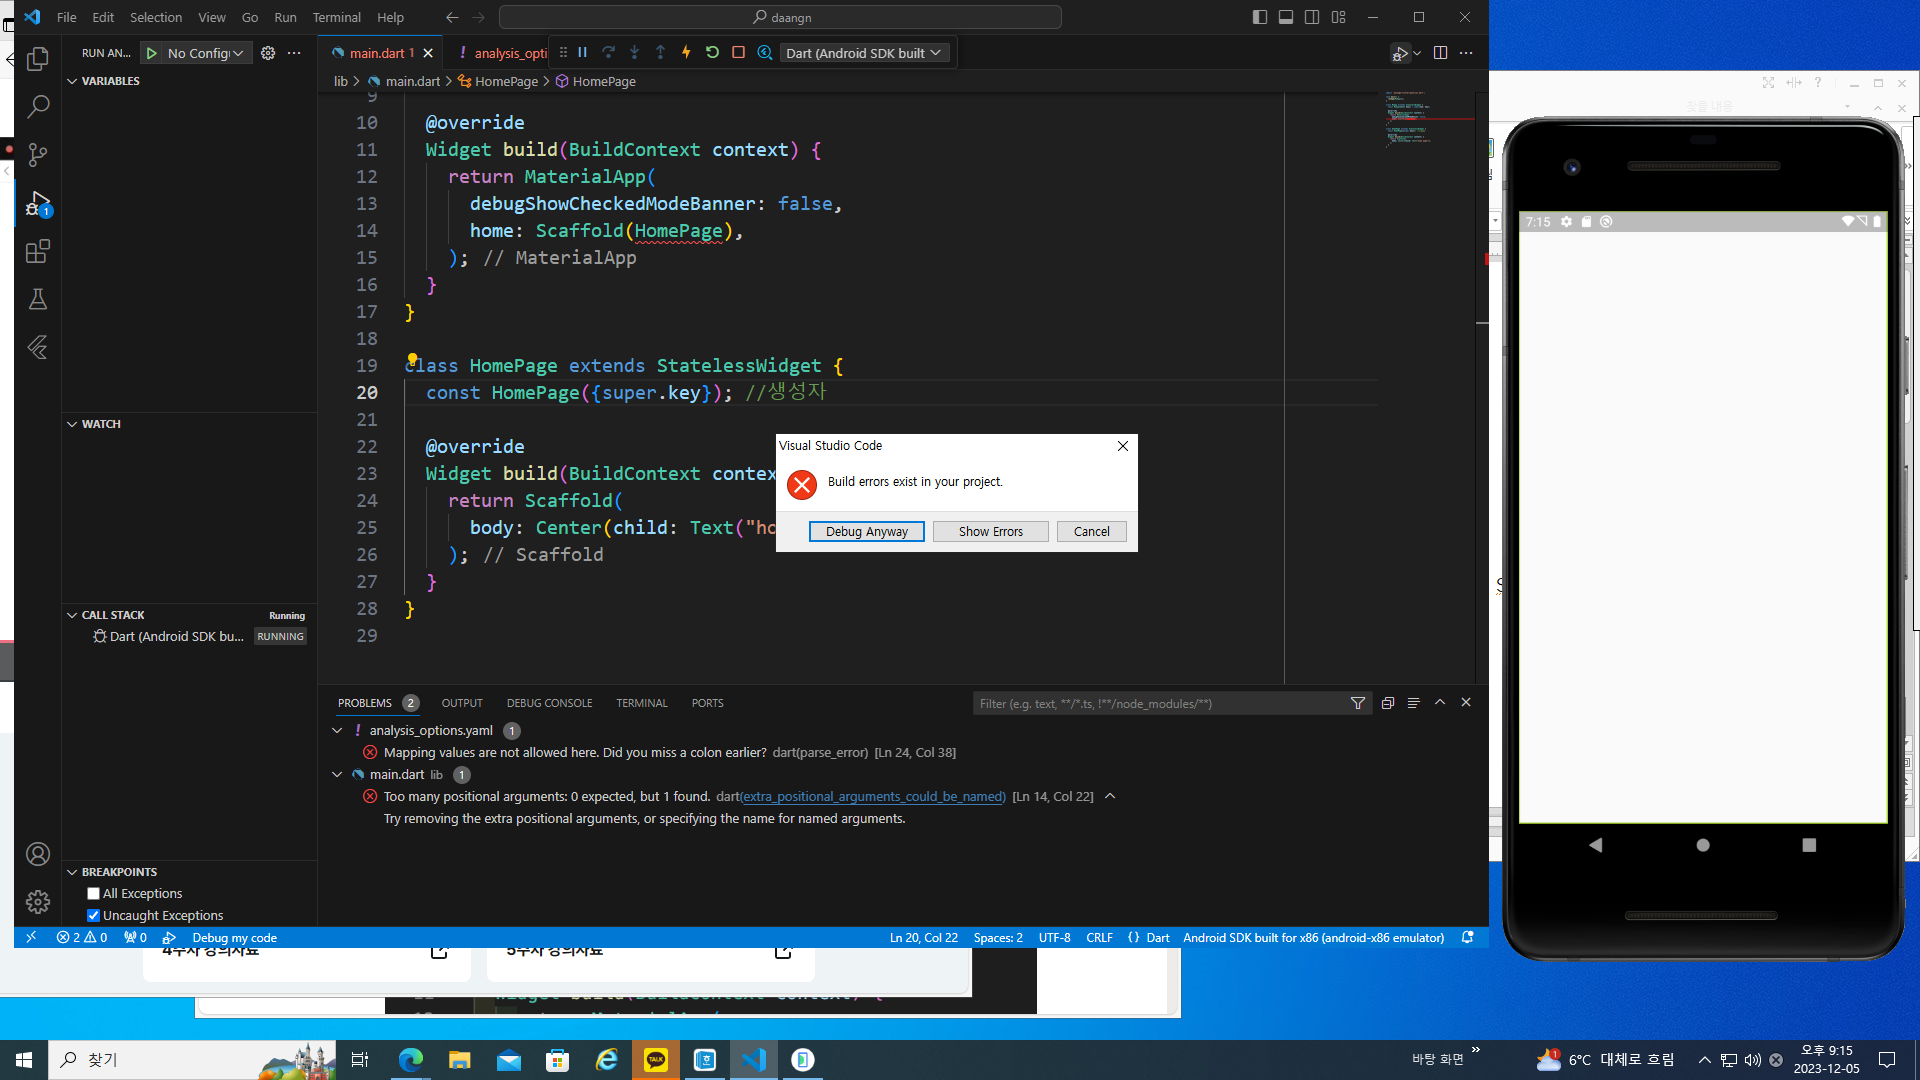Open the extra_positional_arguments_could_be_named link
The image size is (1920, 1080).
pyautogui.click(x=873, y=797)
